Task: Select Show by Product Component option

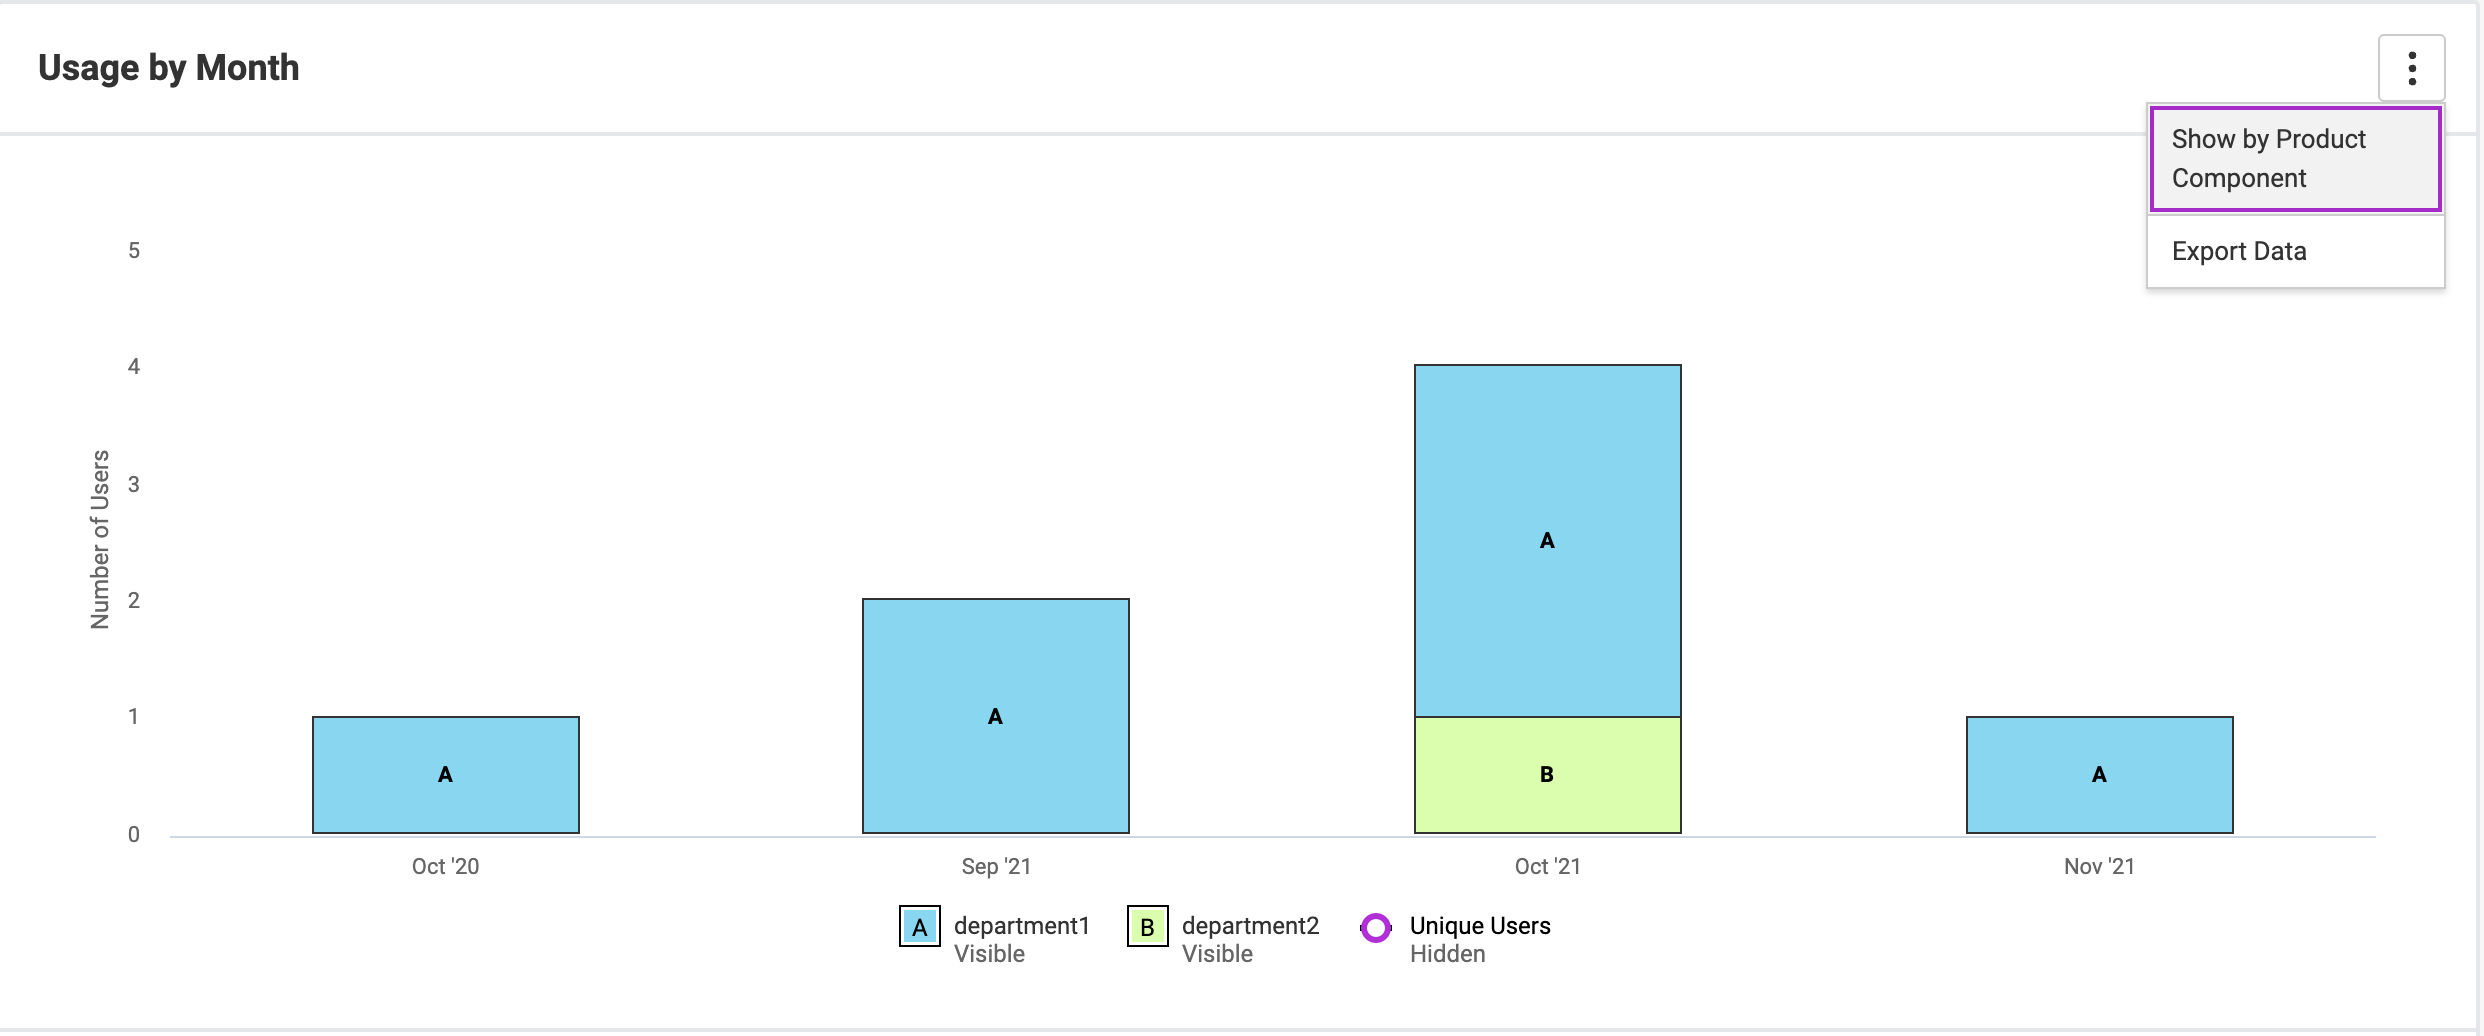Action: (x=2294, y=159)
